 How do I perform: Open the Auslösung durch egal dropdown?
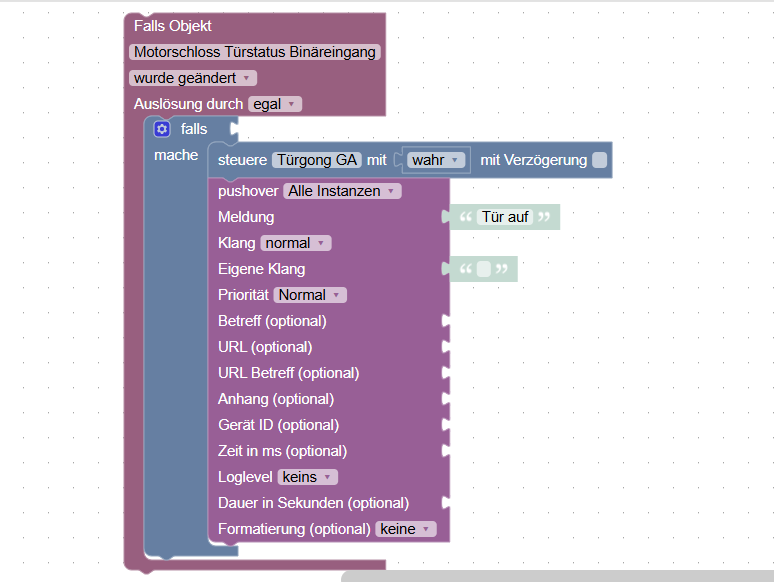point(275,104)
